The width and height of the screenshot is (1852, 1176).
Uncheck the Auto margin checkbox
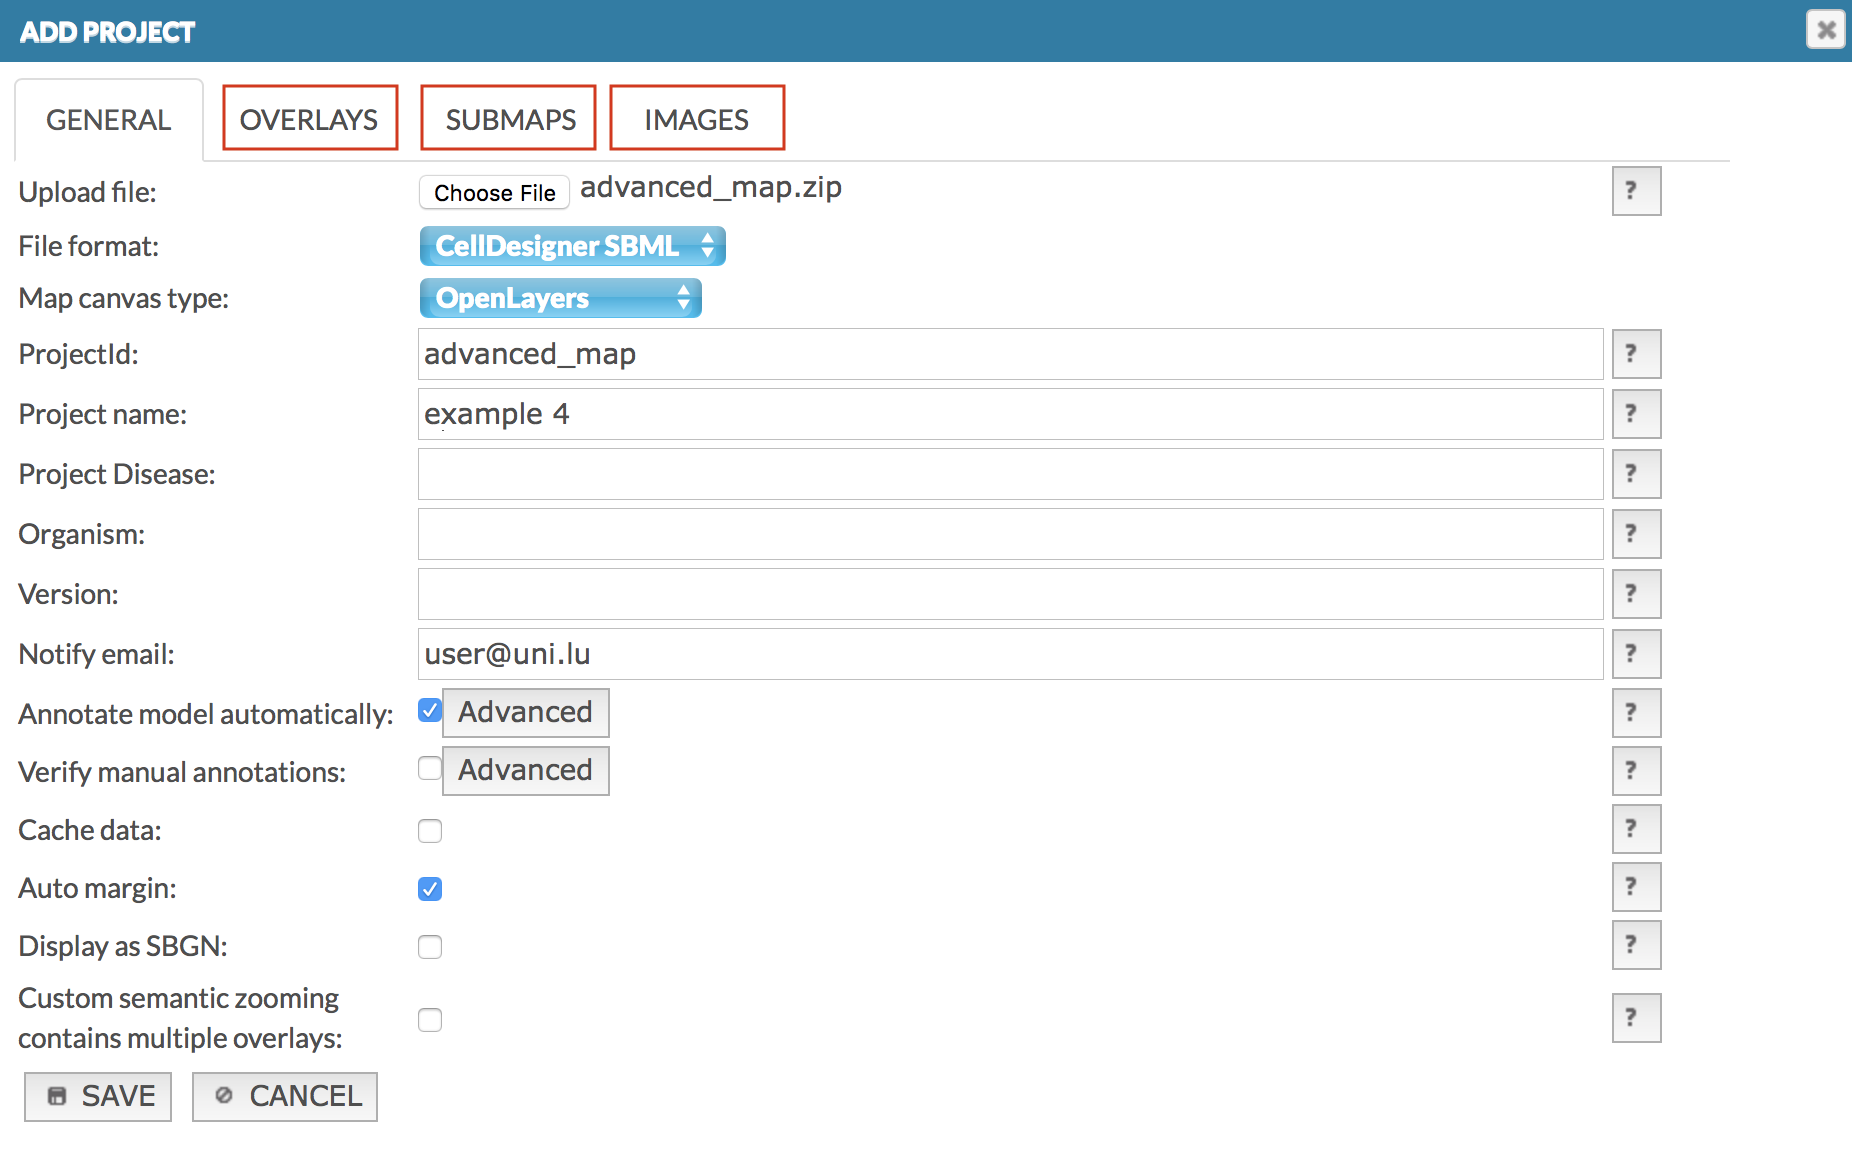click(x=430, y=889)
